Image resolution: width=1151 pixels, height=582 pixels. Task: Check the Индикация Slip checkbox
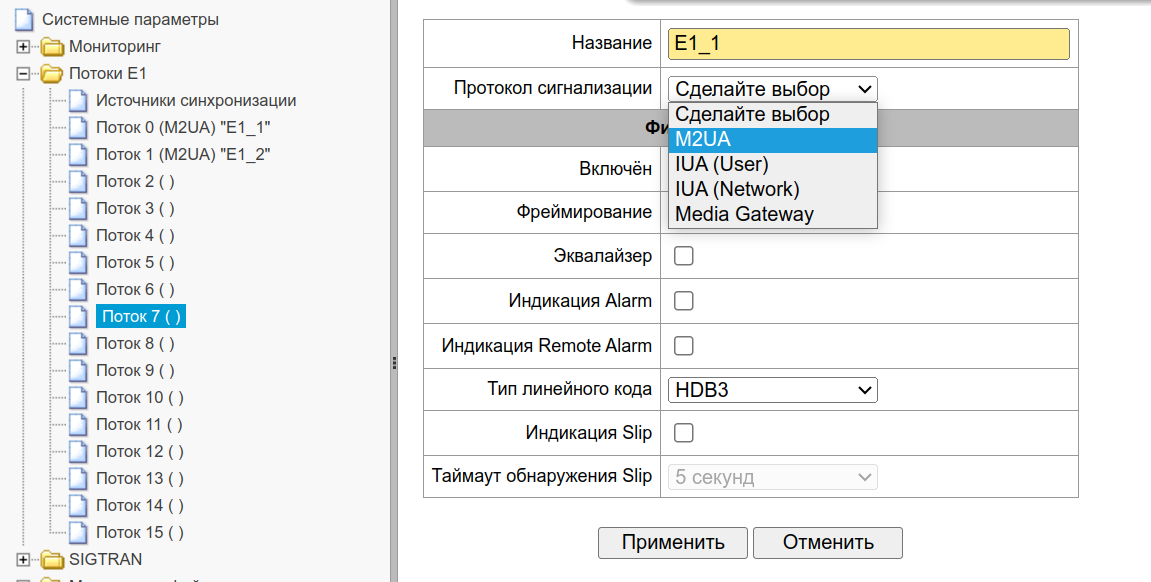tap(684, 433)
